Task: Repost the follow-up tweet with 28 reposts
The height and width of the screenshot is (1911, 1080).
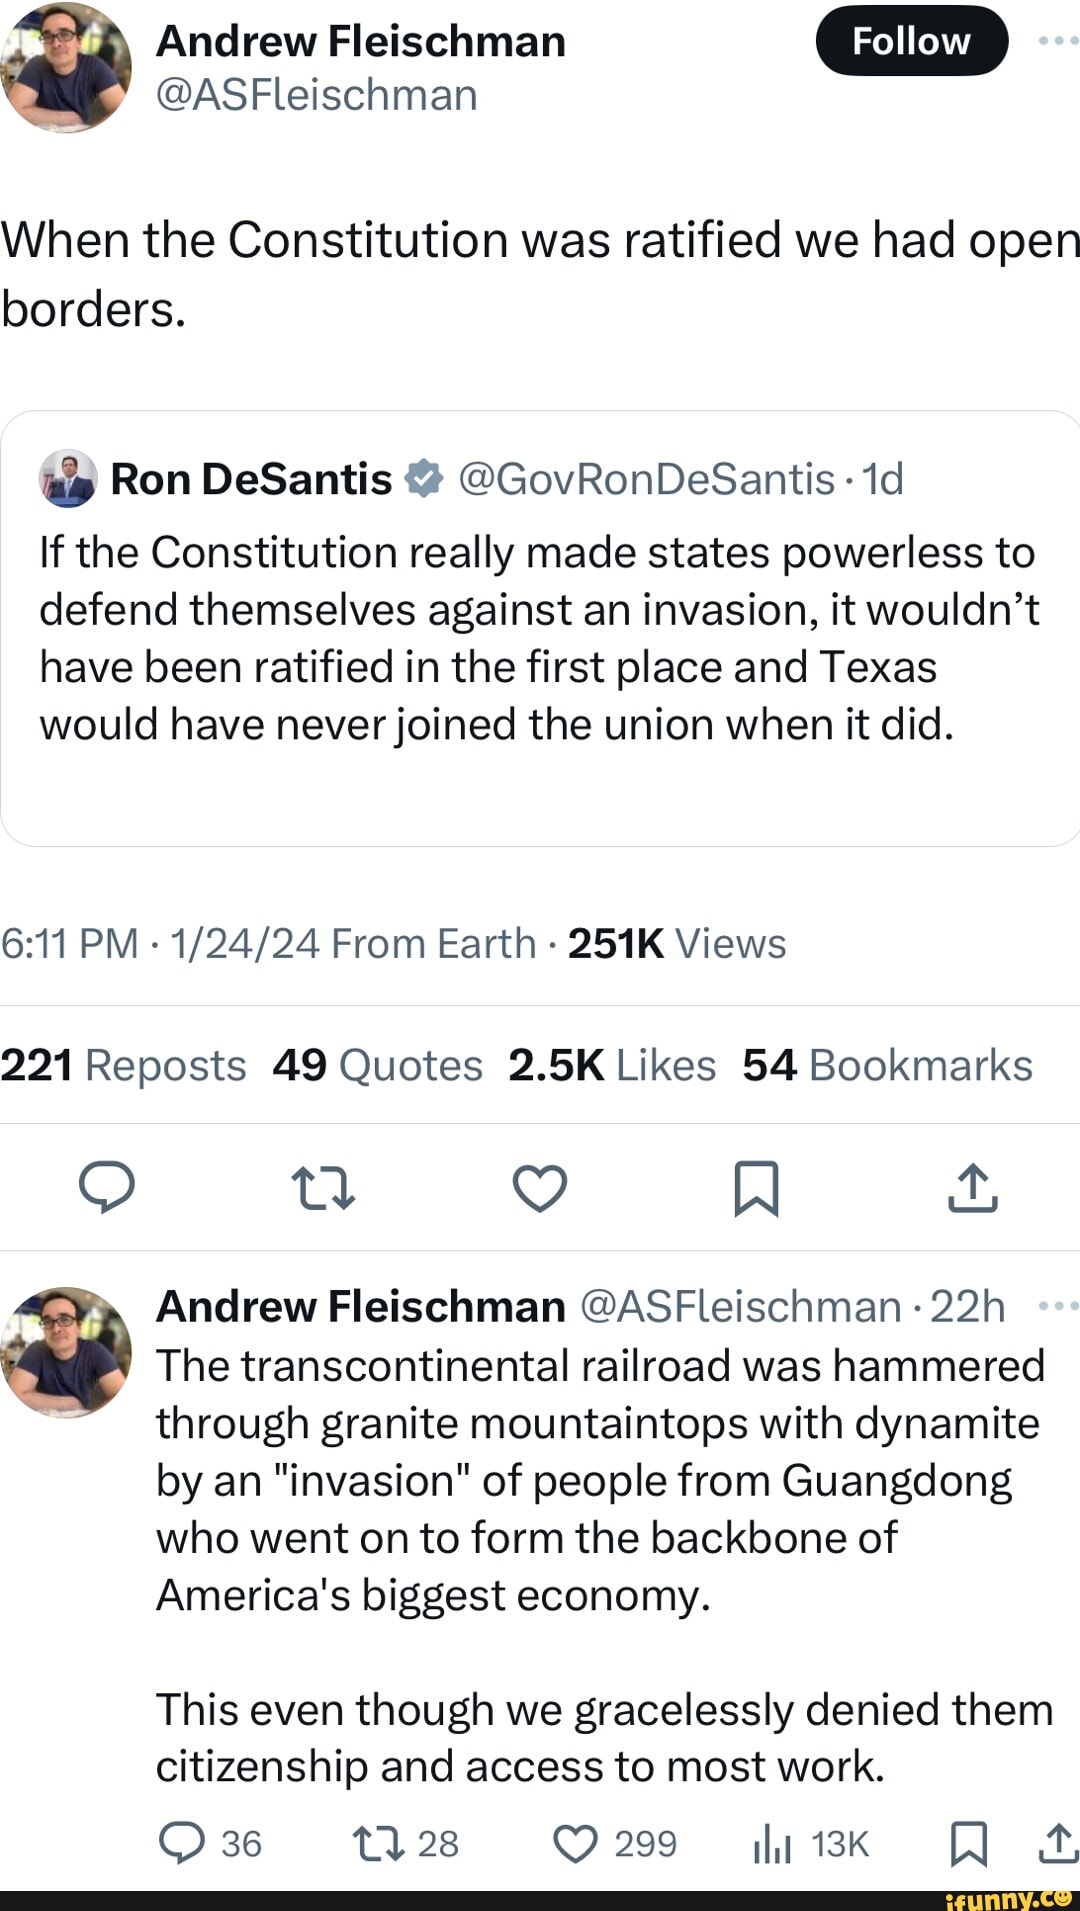Action: coord(378,1843)
